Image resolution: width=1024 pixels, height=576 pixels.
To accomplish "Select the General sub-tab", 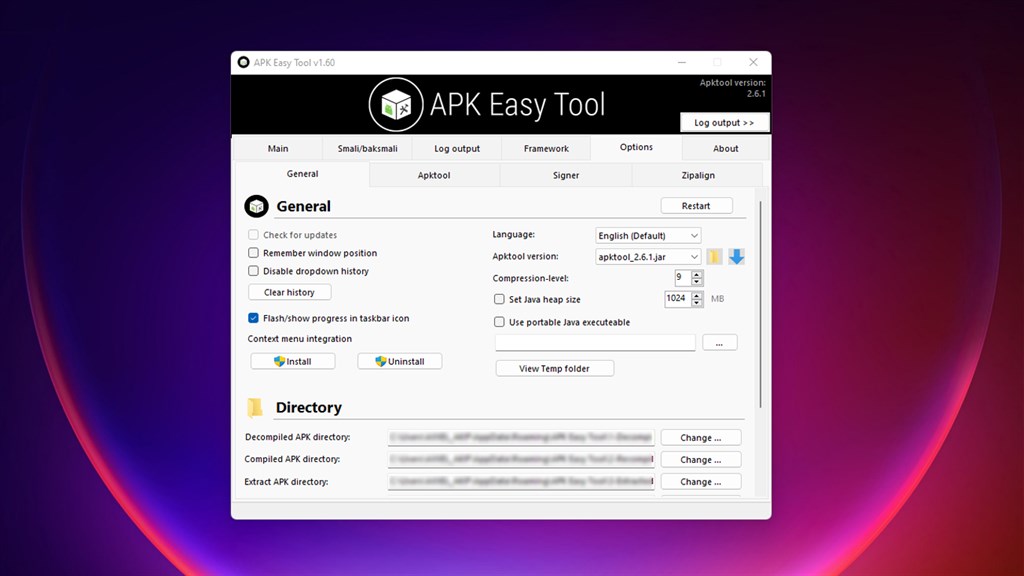I will (302, 174).
